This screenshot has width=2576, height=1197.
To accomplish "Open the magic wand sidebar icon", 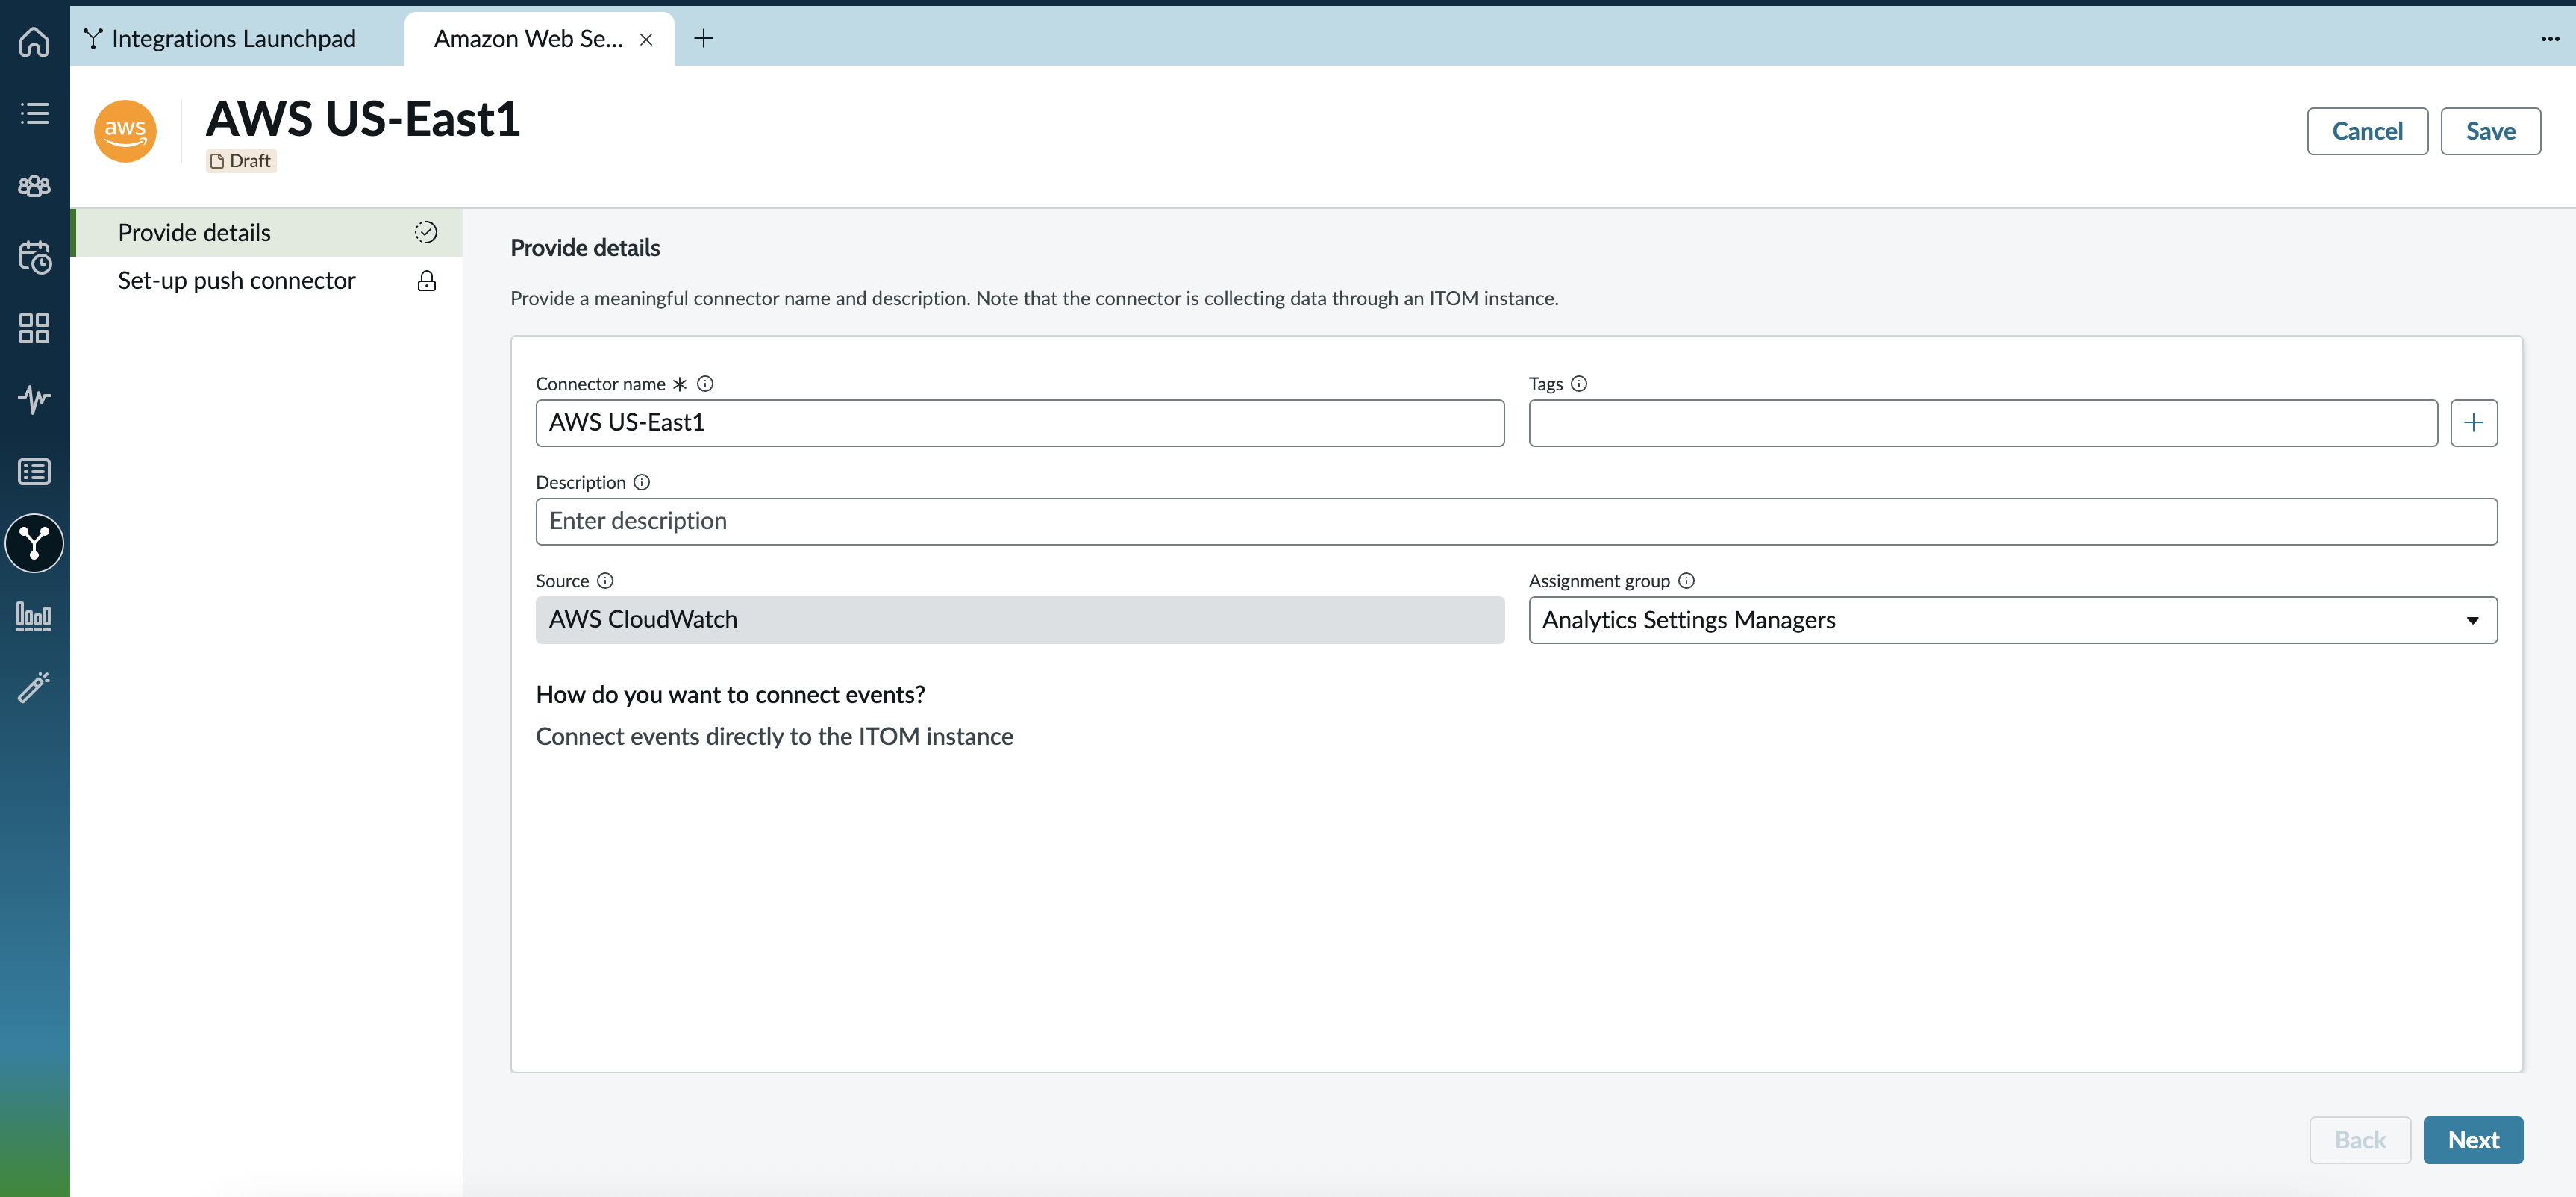I will point(34,687).
